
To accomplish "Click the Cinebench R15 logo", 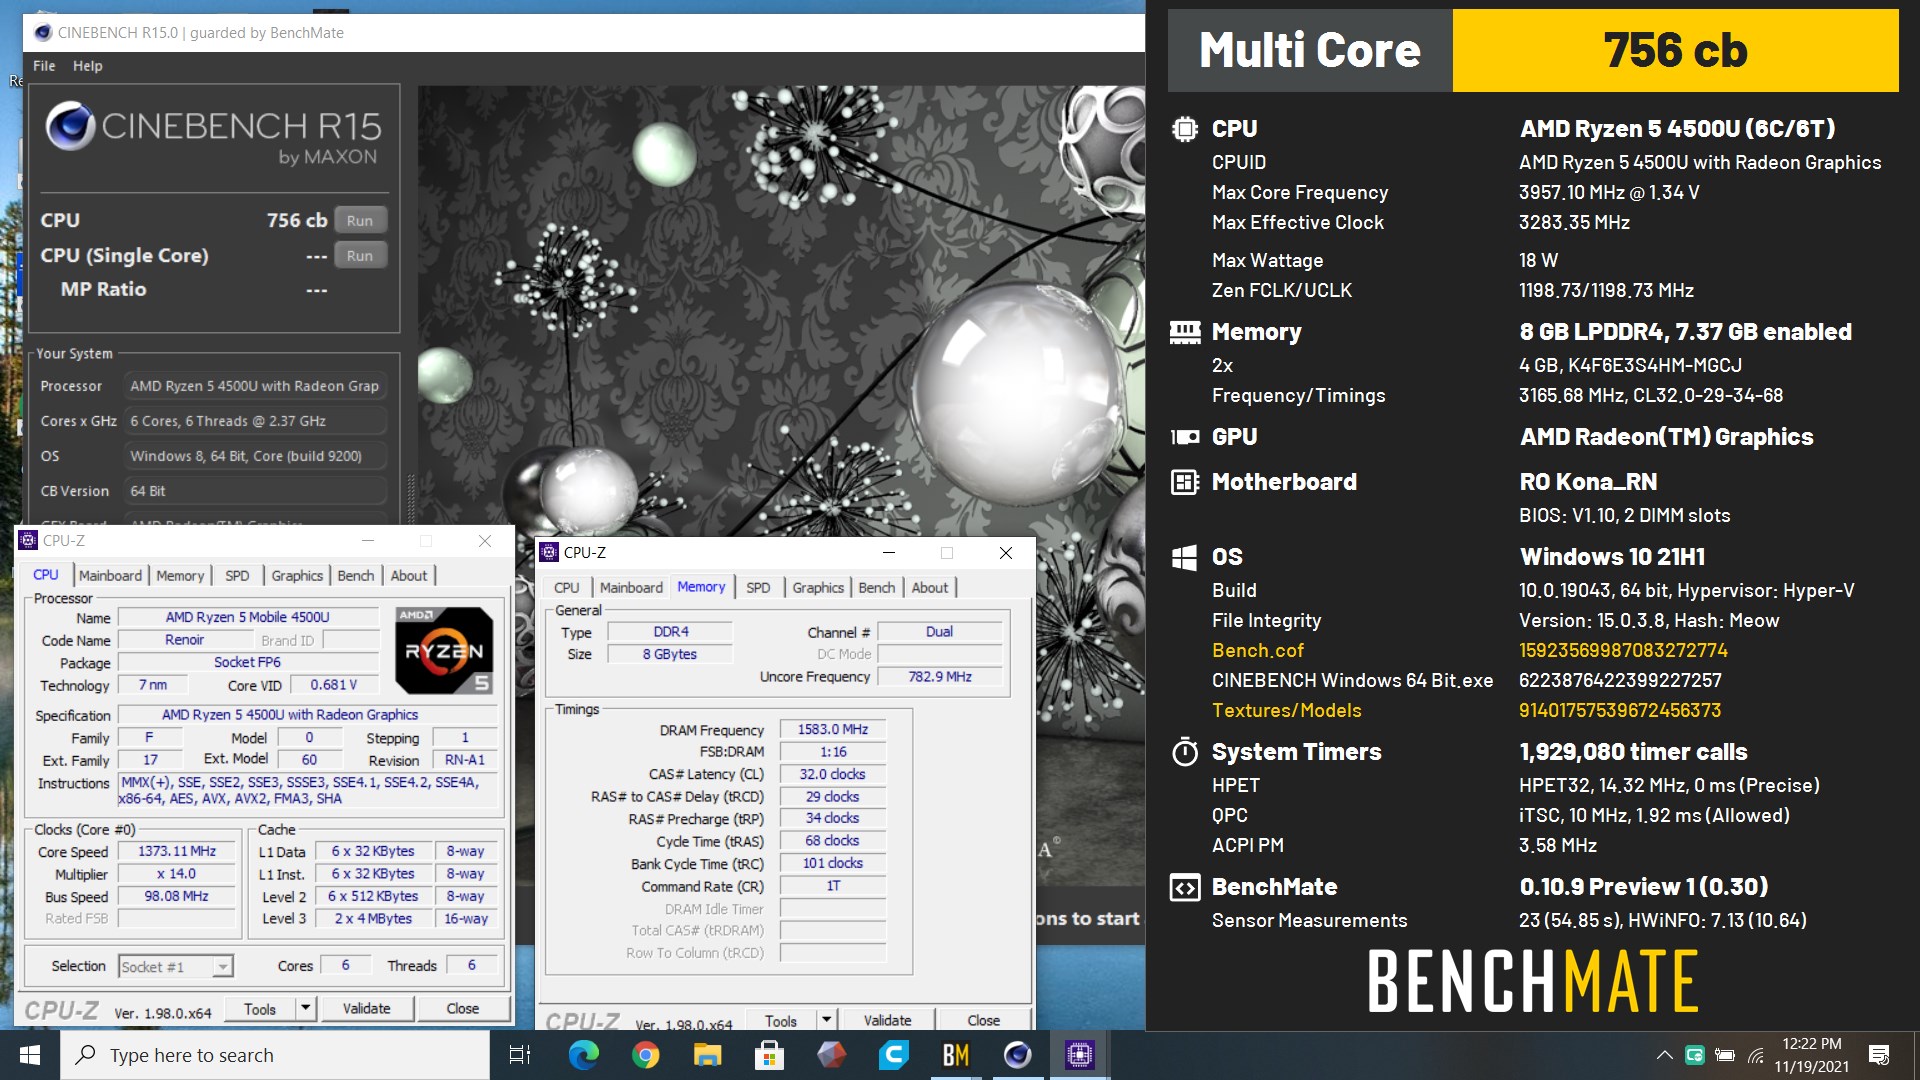I will click(x=213, y=134).
